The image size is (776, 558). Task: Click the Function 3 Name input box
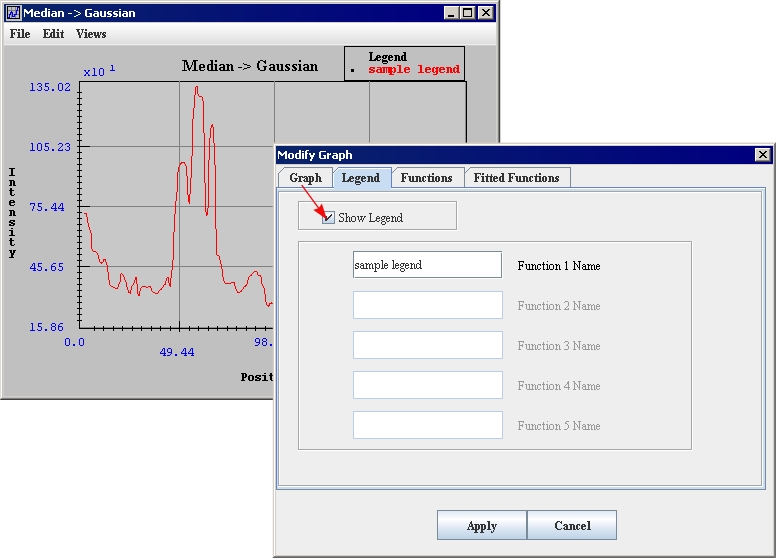pyautogui.click(x=427, y=345)
